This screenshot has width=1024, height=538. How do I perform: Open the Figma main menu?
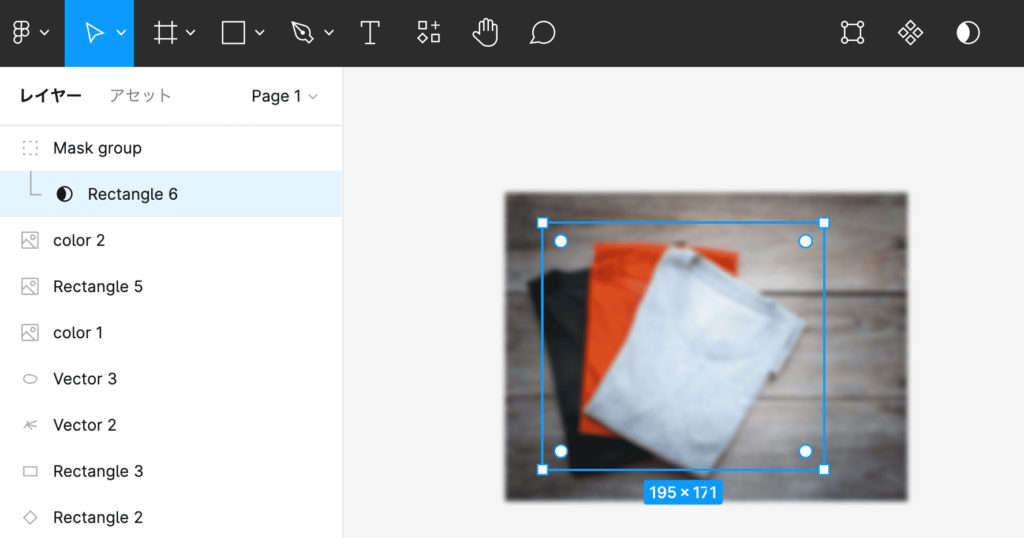[x=23, y=33]
